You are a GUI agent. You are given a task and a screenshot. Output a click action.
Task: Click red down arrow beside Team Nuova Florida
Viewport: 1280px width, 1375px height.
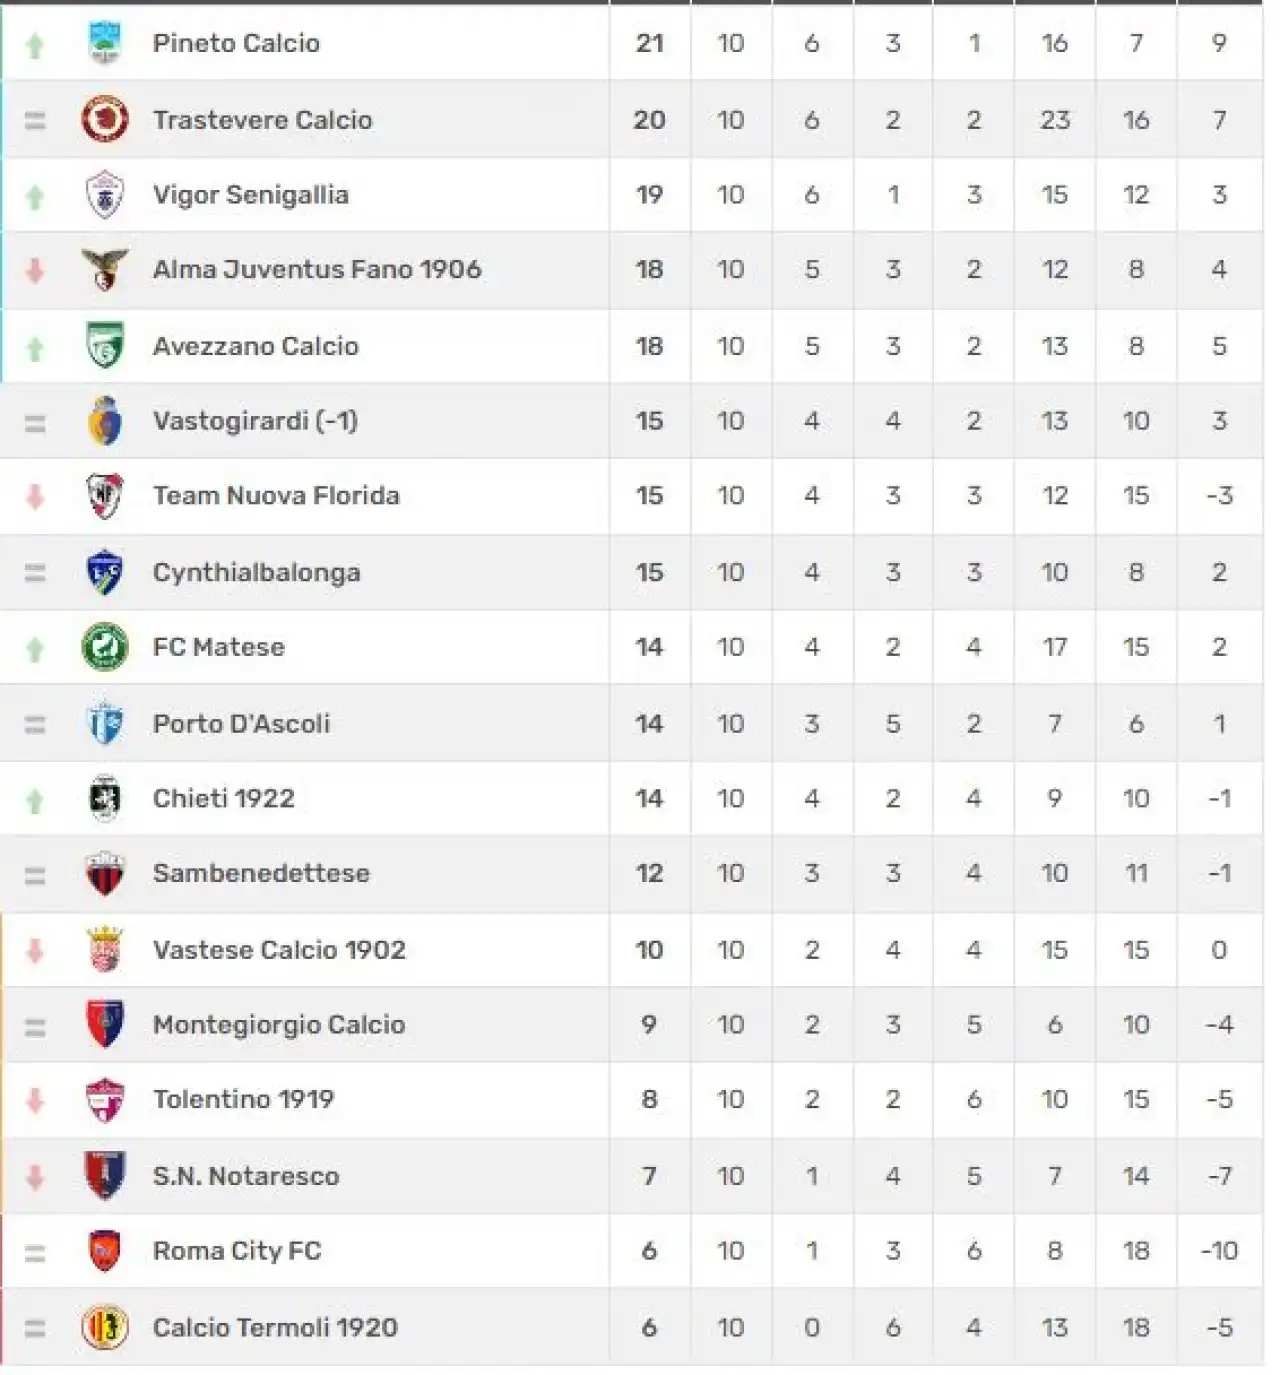35,496
